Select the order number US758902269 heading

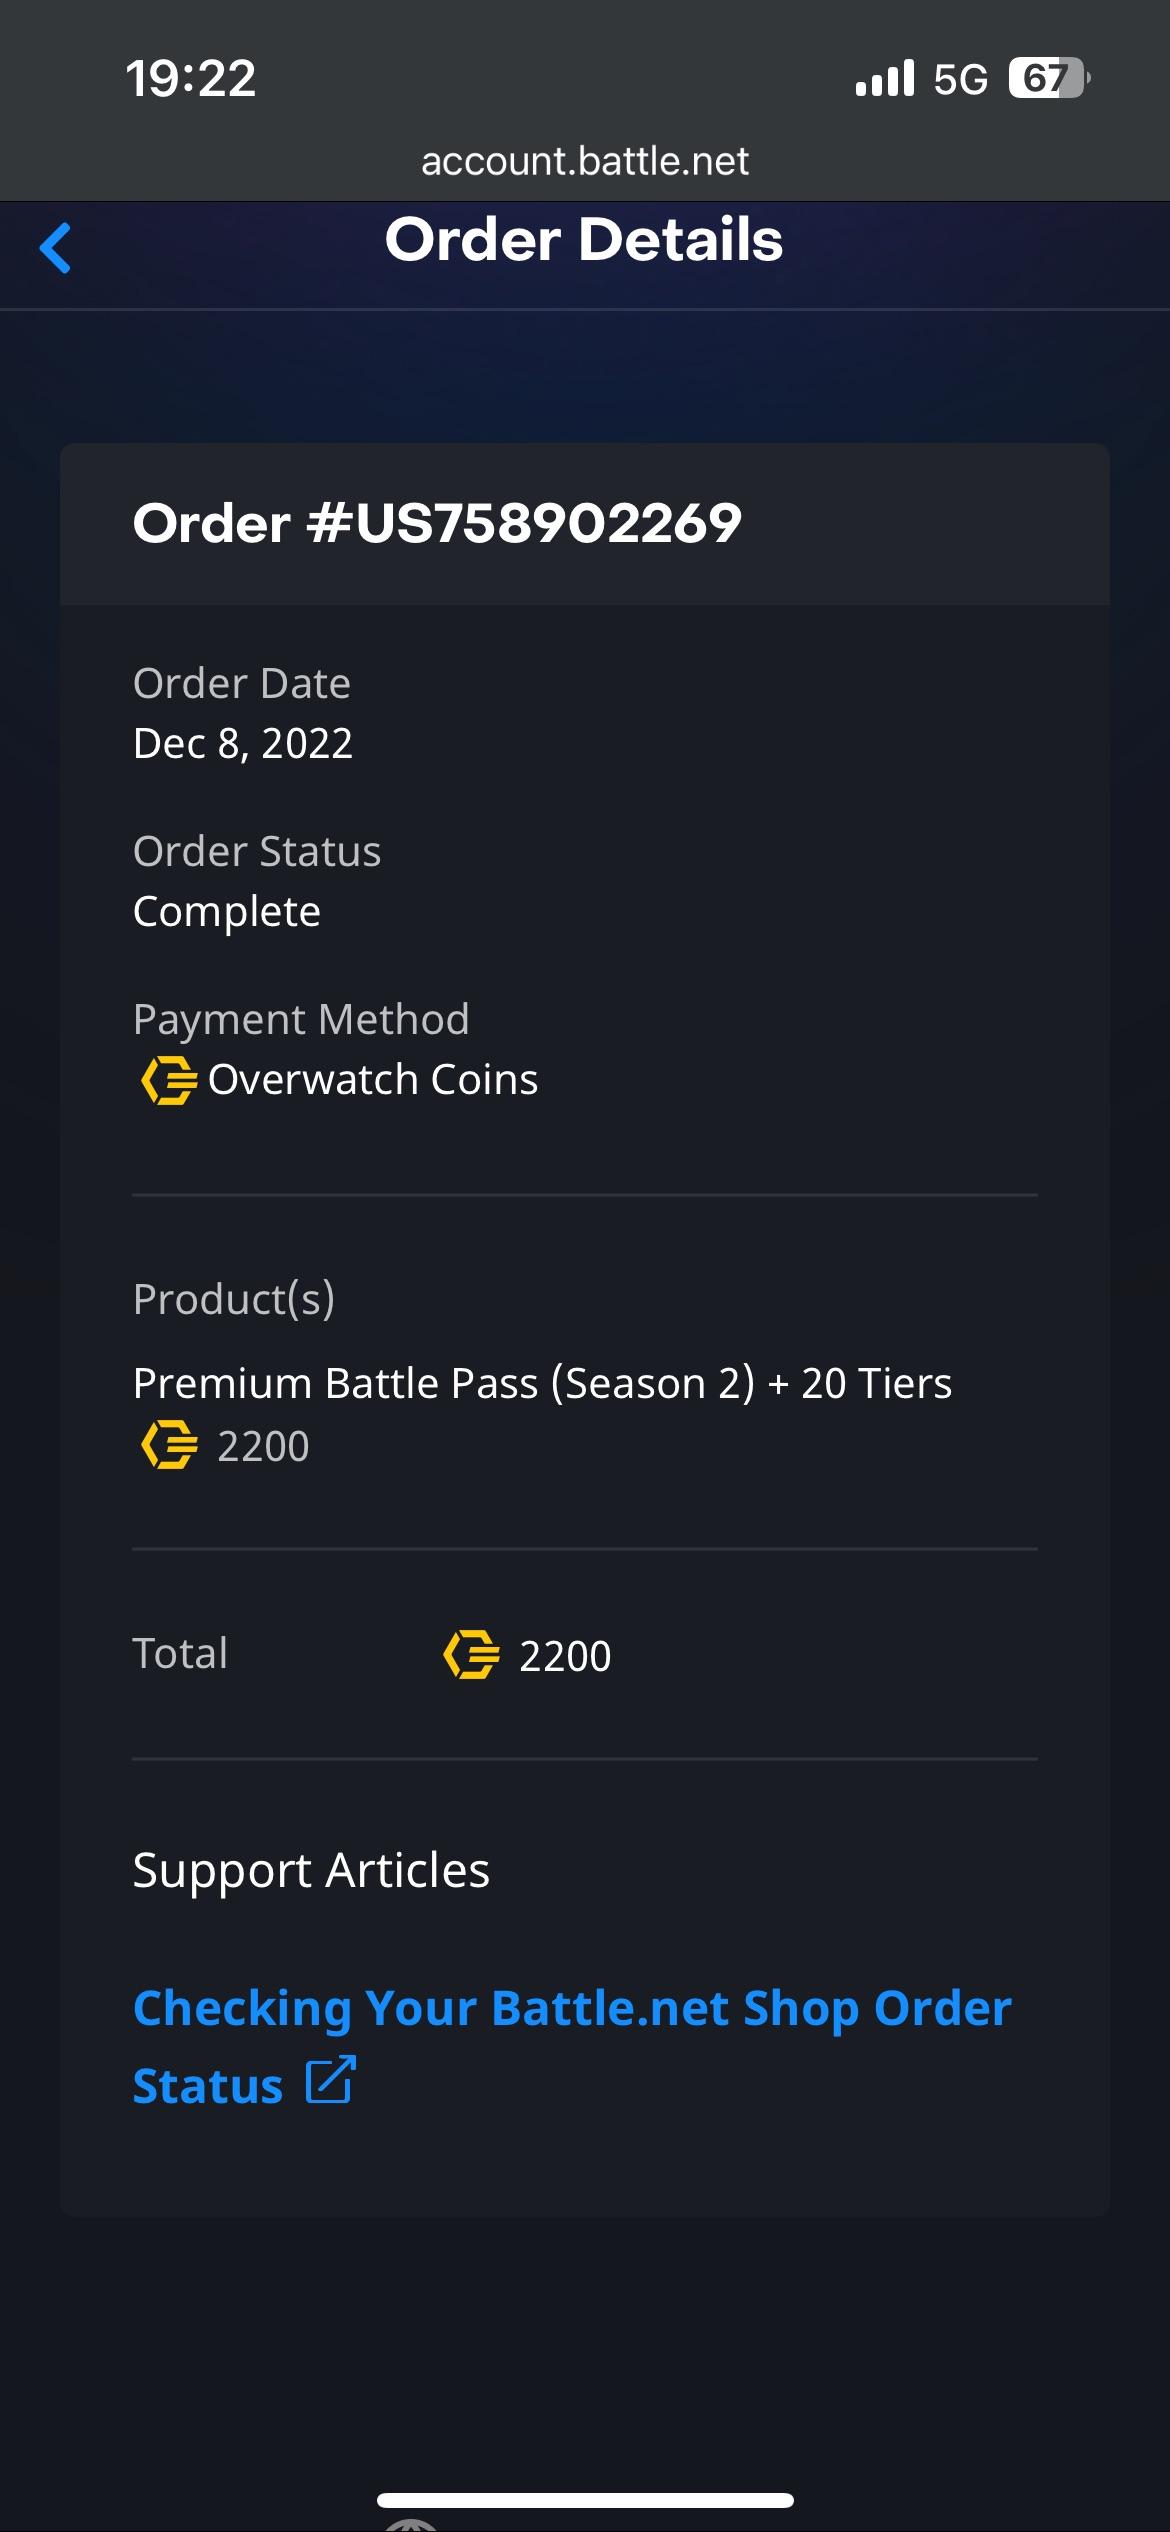[437, 522]
